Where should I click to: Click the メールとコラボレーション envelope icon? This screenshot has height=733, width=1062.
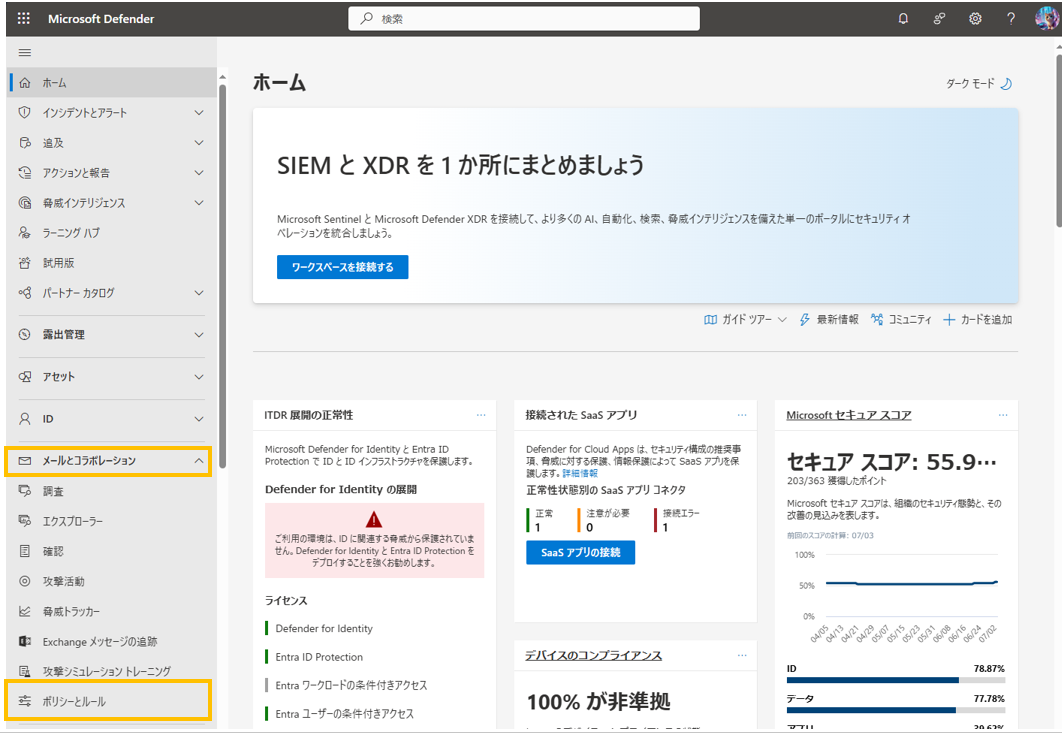25,461
